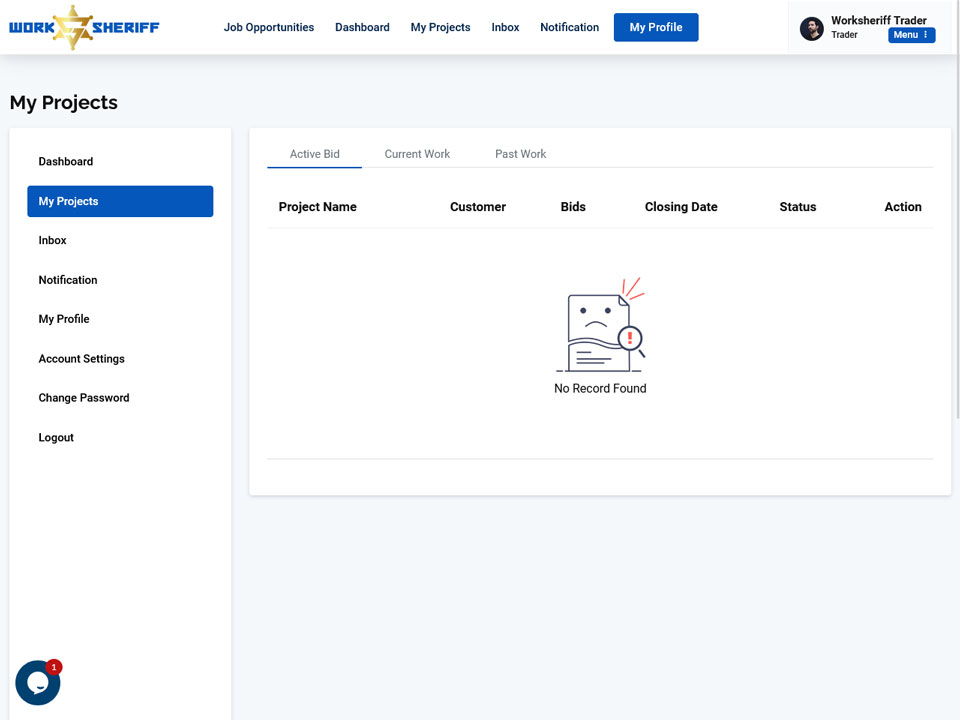Click the blue My Profile button
The image size is (960, 720).
[x=656, y=28]
